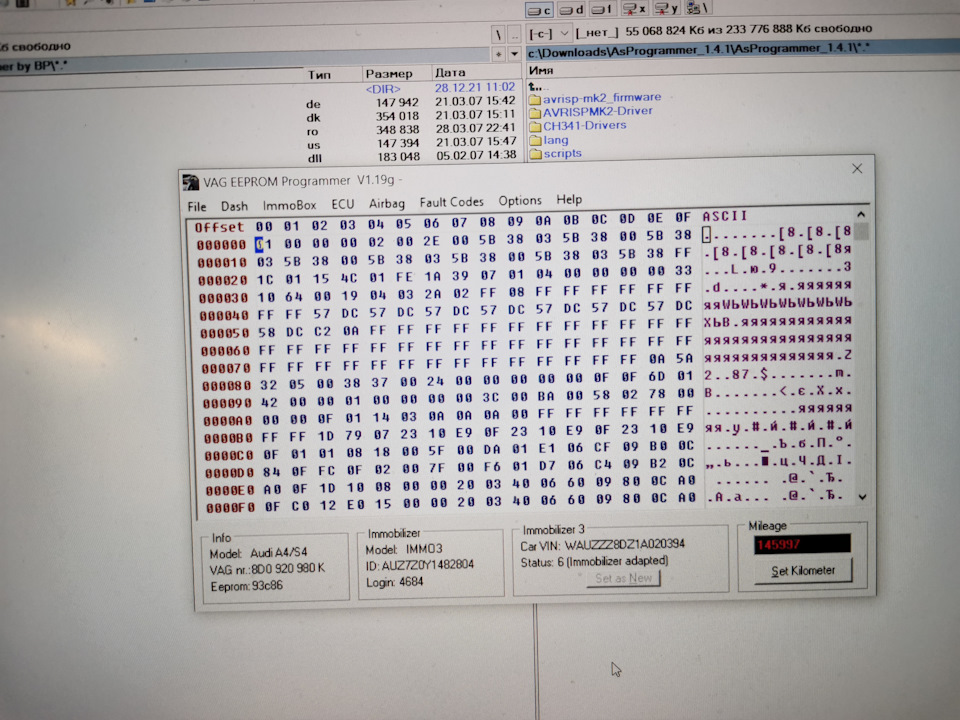This screenshot has width=960, height=720.
Task: Open the File menu
Action: (x=197, y=206)
